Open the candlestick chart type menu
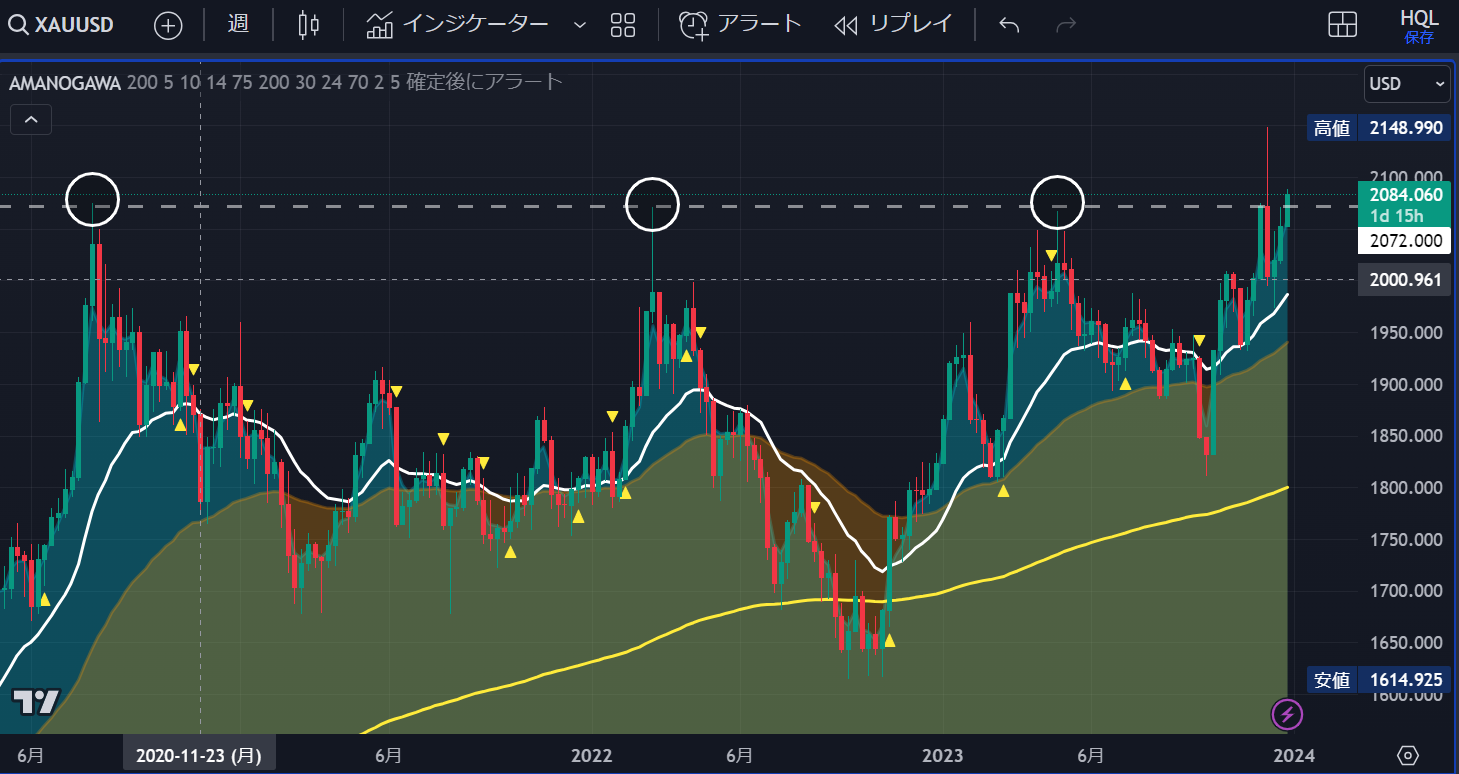Viewport: 1459px width, 774px height. pos(309,25)
